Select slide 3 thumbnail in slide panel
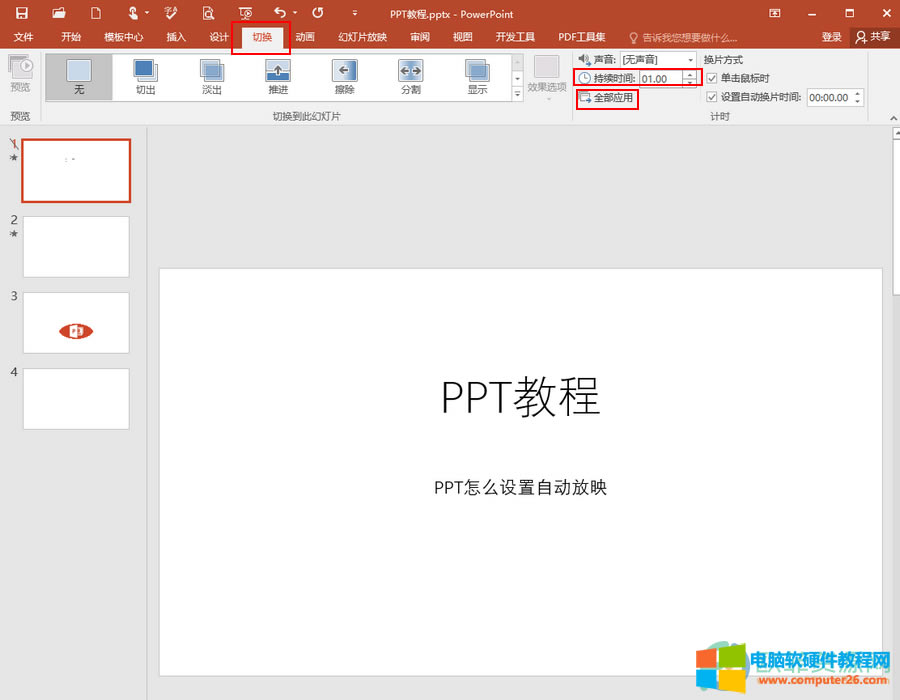900x700 pixels. (76, 322)
